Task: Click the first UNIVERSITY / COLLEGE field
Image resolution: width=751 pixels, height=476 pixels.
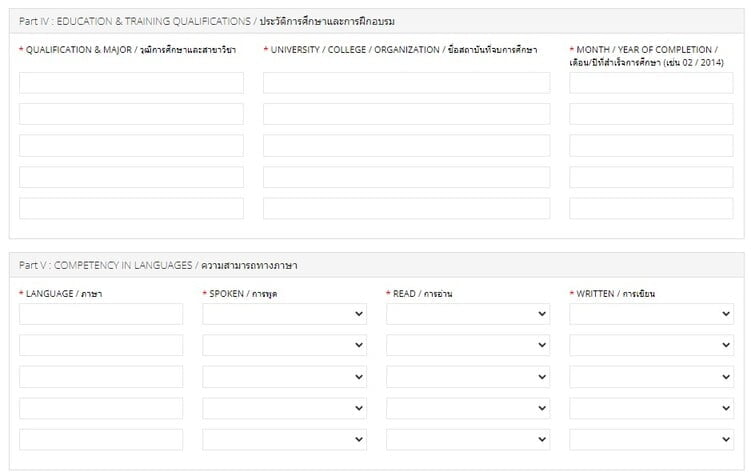Action: click(x=407, y=83)
